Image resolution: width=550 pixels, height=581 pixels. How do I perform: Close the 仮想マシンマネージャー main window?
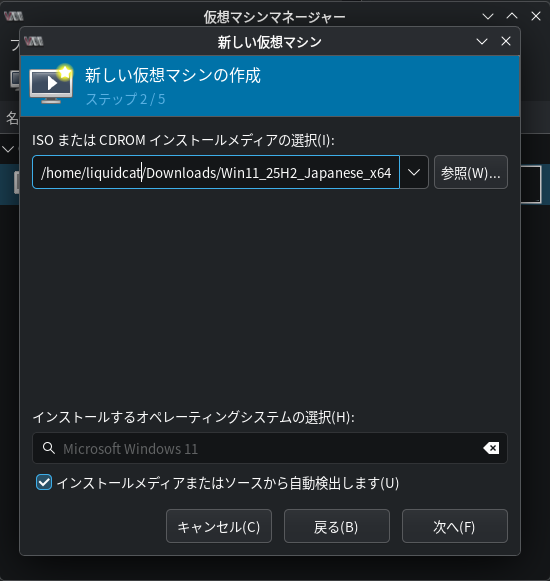[536, 16]
